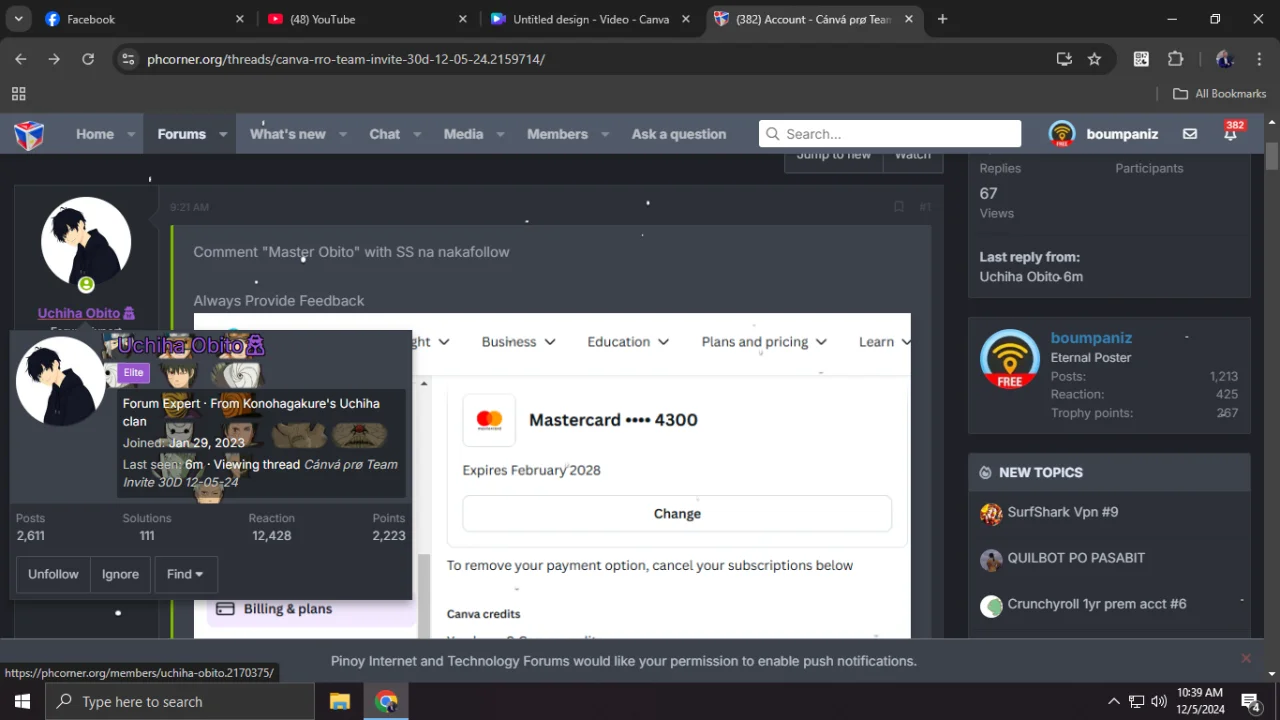Click the QR-style extension icon
1280x720 pixels.
coord(1141,59)
